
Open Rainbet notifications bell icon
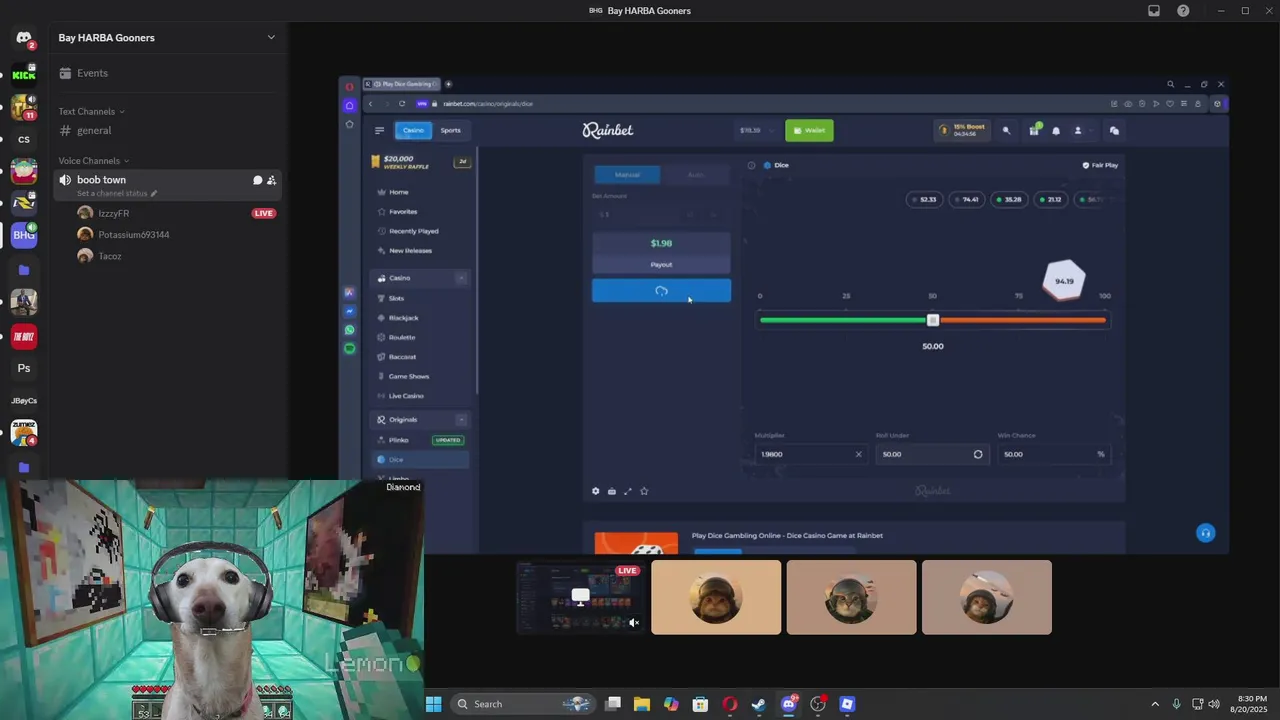(x=1056, y=131)
